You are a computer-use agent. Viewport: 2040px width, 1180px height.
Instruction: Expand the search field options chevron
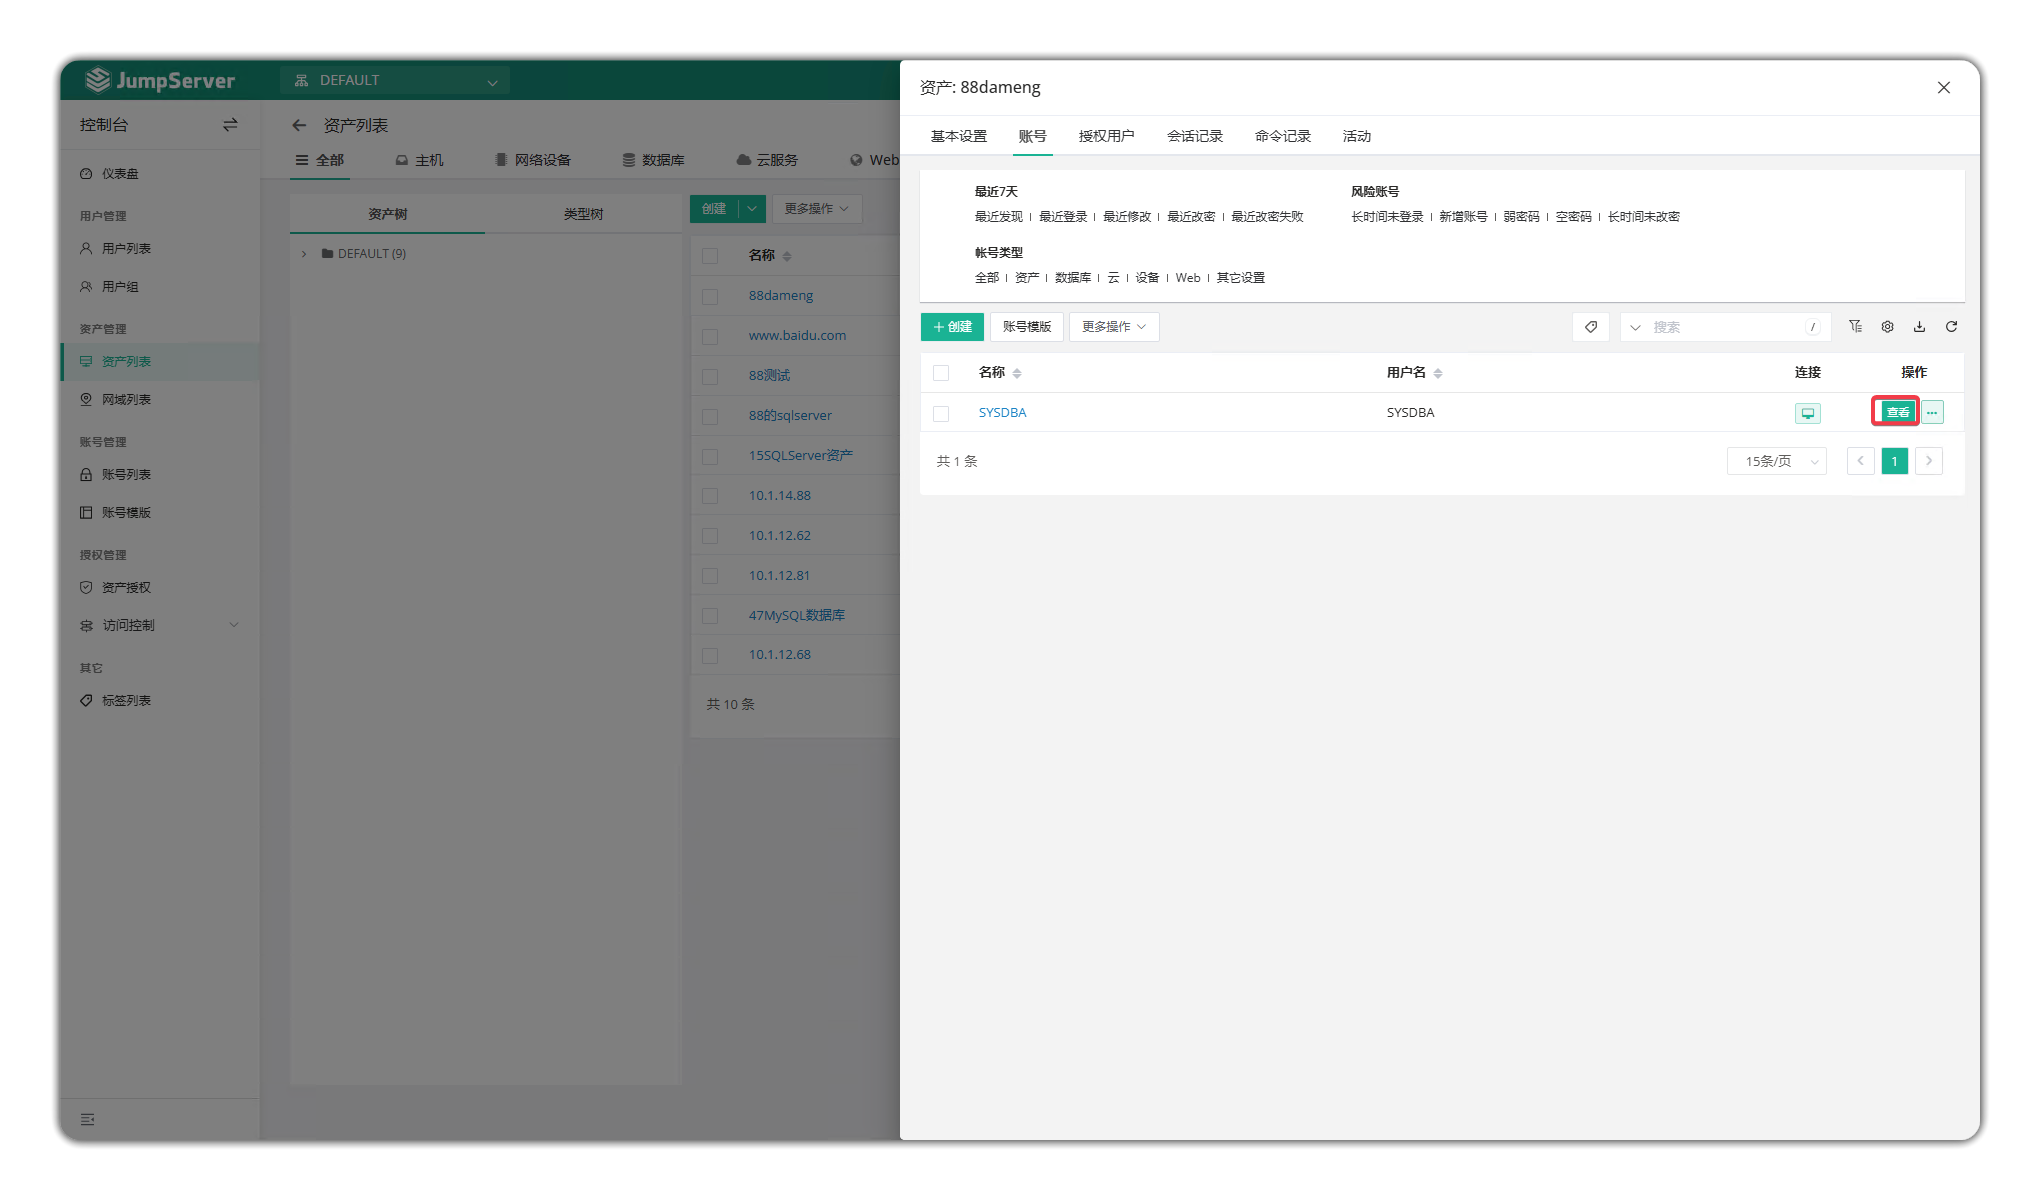click(x=1635, y=327)
